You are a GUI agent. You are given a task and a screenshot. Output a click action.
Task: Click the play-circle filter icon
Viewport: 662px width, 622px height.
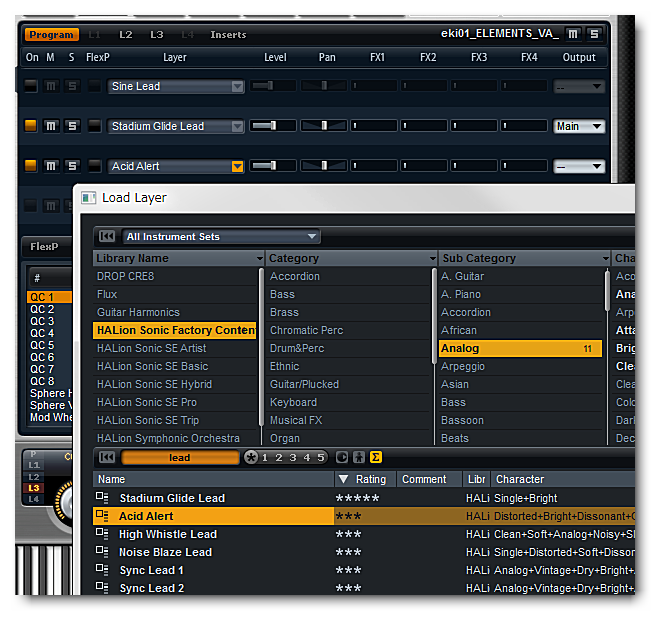coord(342,457)
